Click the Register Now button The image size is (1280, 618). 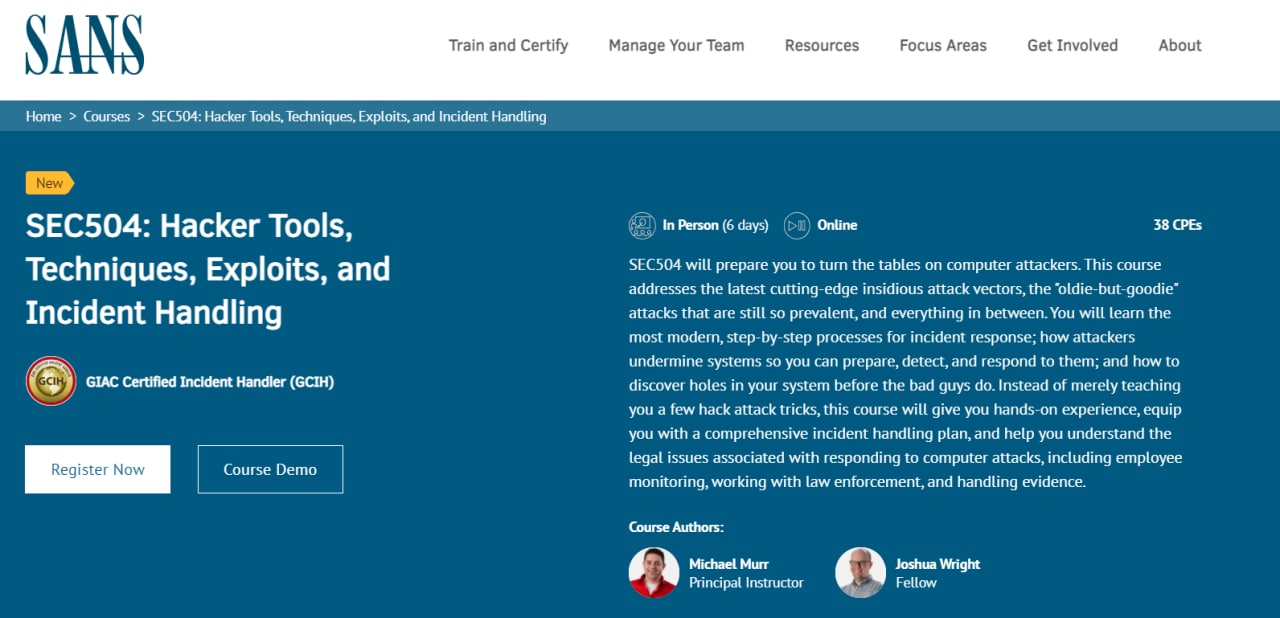pyautogui.click(x=98, y=469)
